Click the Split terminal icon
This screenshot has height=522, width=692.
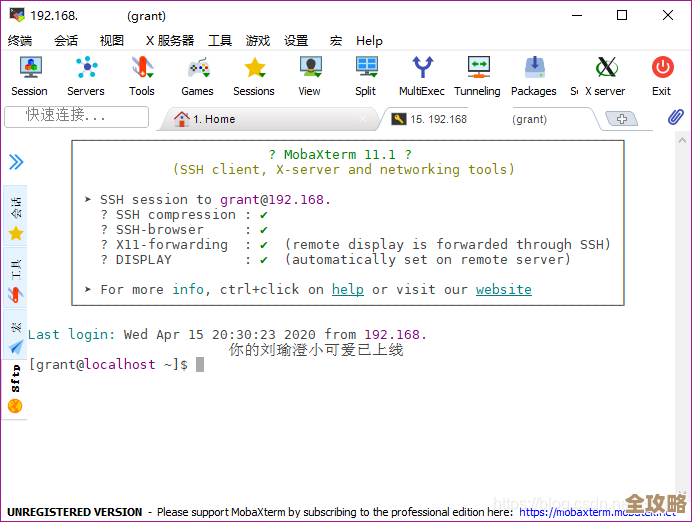(x=366, y=76)
